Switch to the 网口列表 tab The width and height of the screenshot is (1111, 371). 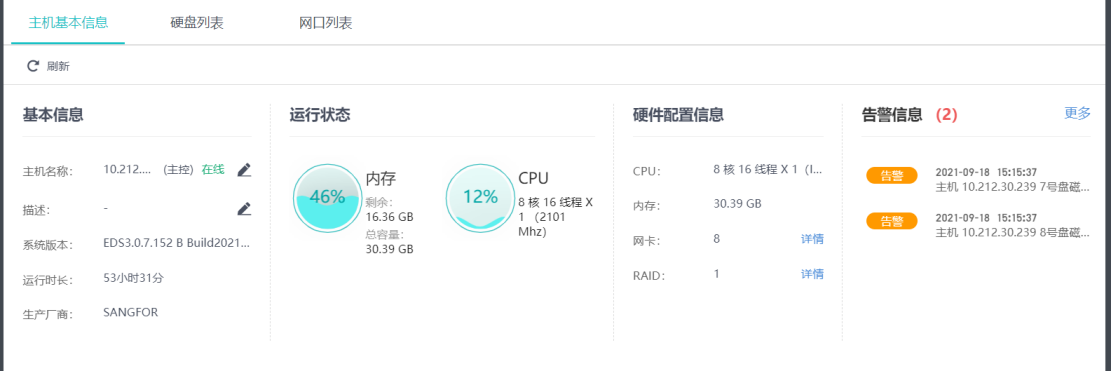(x=326, y=23)
